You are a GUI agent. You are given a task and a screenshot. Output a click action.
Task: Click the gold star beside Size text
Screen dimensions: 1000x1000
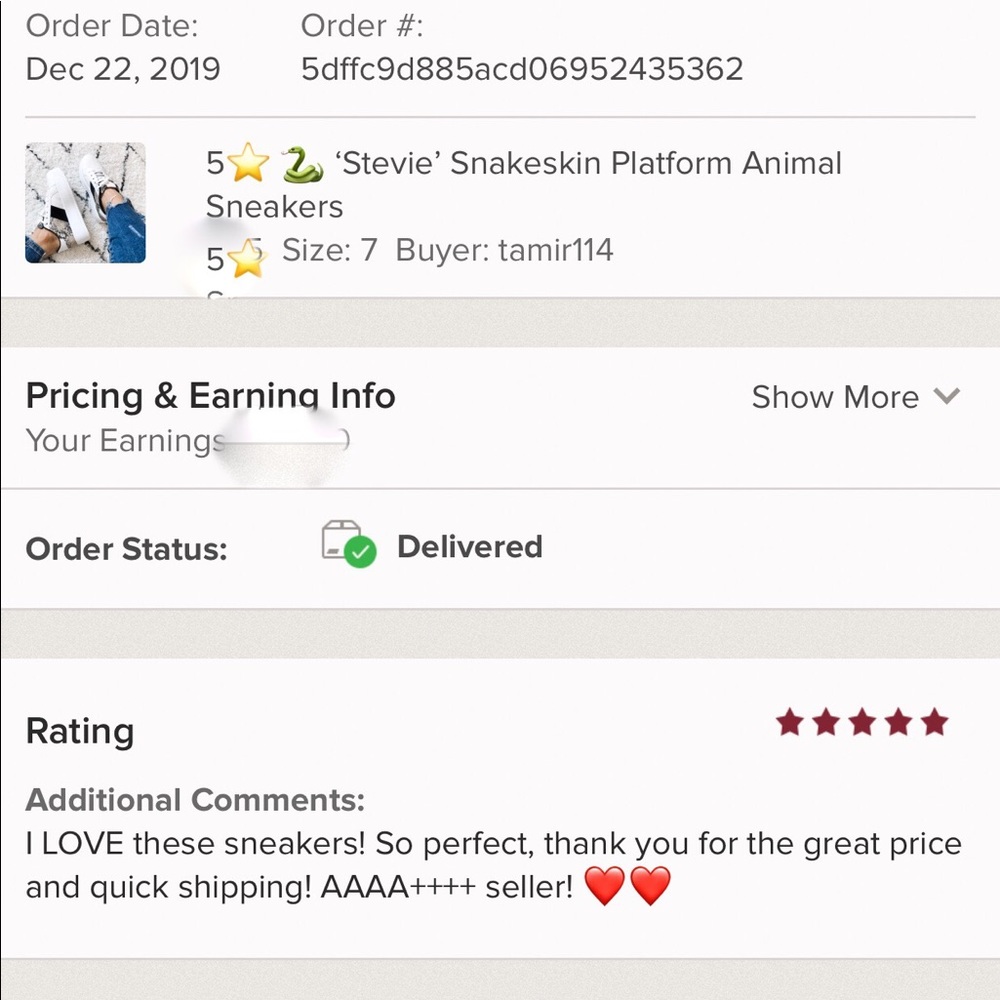246,259
